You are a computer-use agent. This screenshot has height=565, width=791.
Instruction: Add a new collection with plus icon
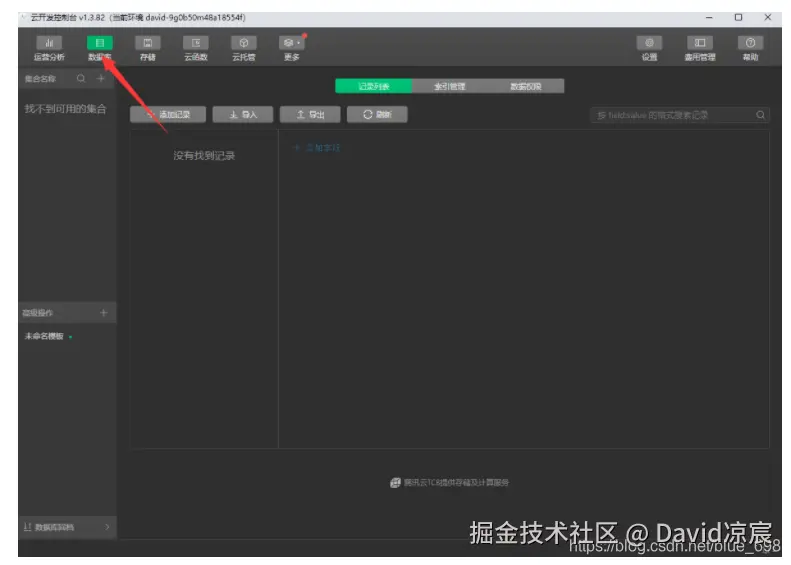point(100,78)
